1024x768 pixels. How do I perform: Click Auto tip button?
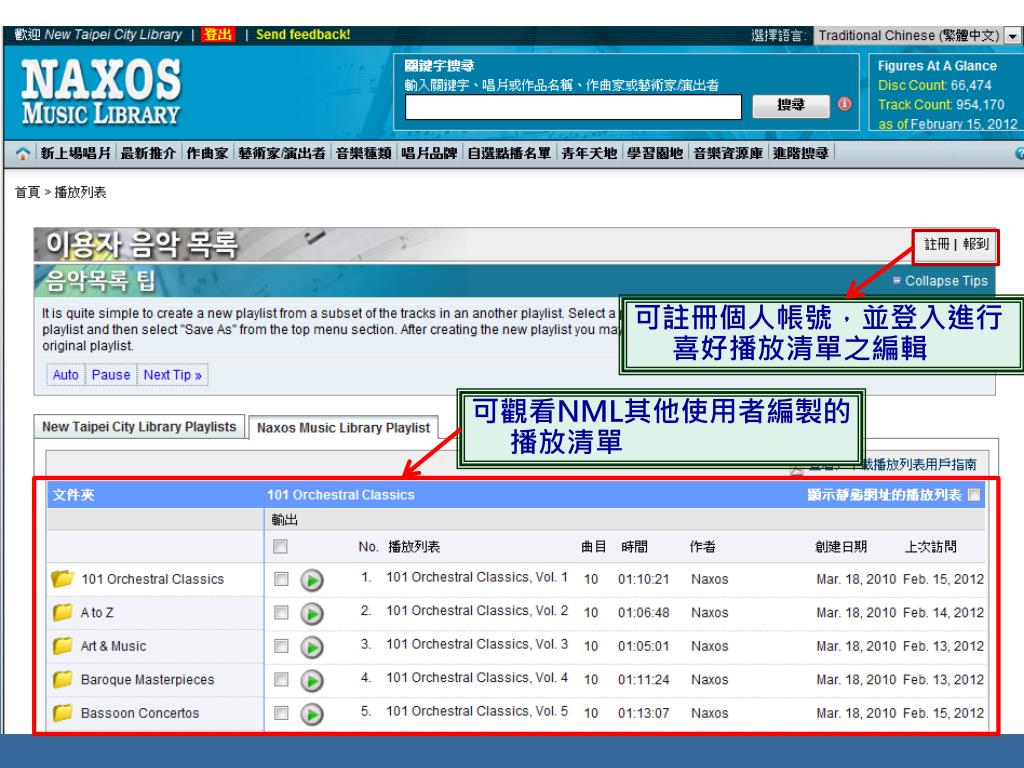click(65, 375)
